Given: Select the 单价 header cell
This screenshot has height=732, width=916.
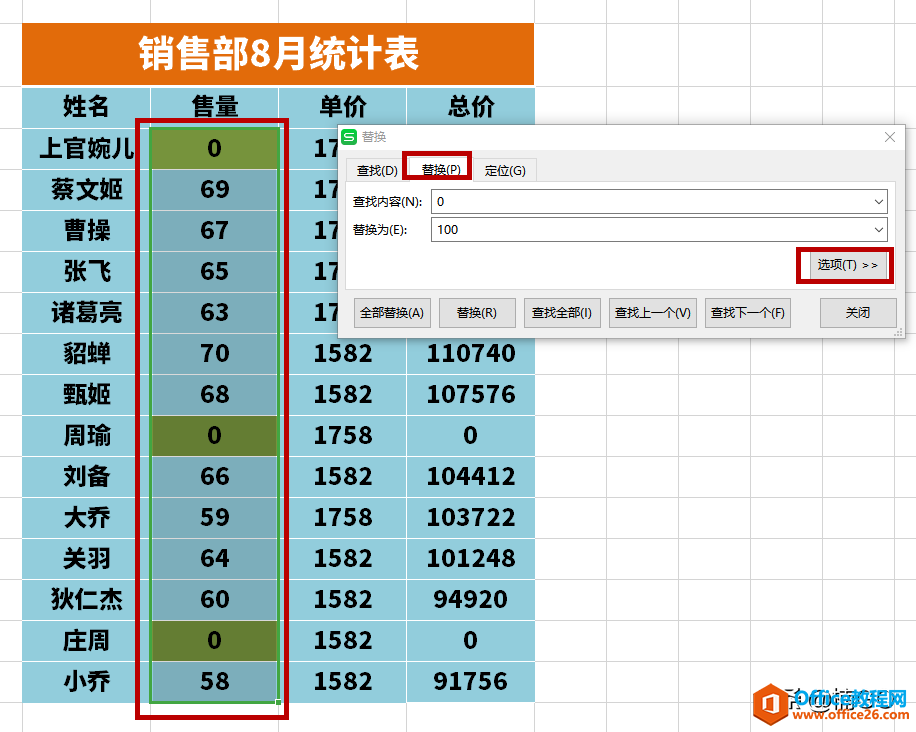Looking at the screenshot, I should [342, 107].
